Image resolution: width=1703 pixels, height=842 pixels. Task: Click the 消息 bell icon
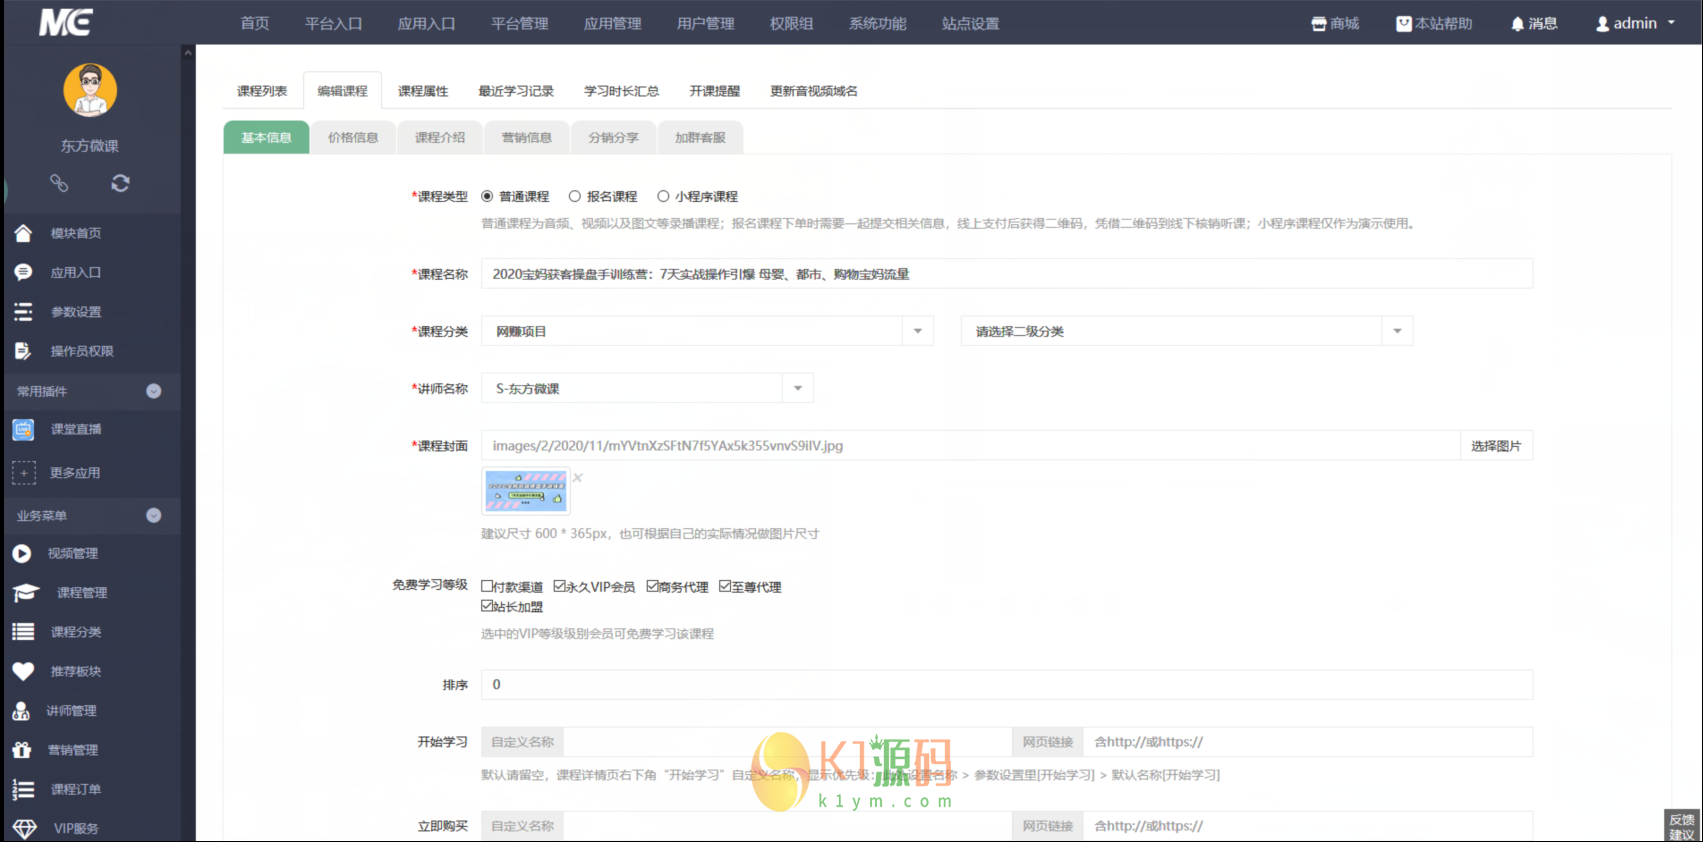tap(1517, 23)
